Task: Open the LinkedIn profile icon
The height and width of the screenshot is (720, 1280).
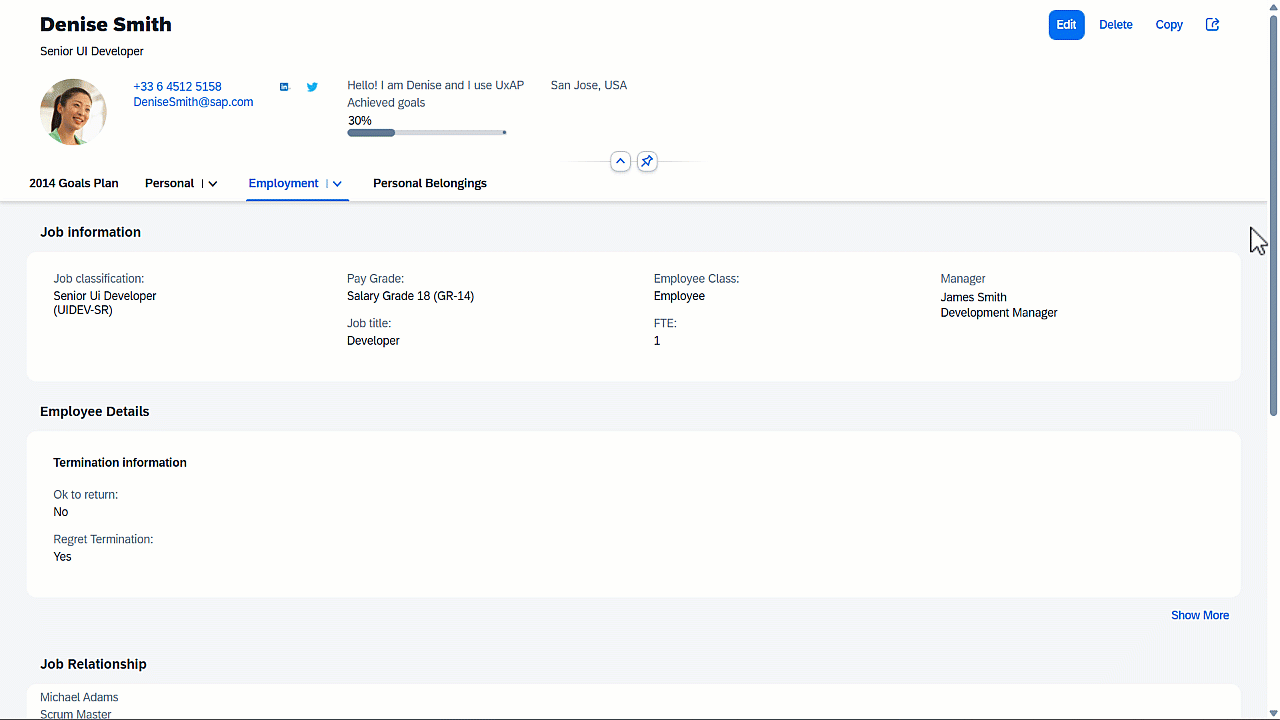Action: tap(284, 87)
